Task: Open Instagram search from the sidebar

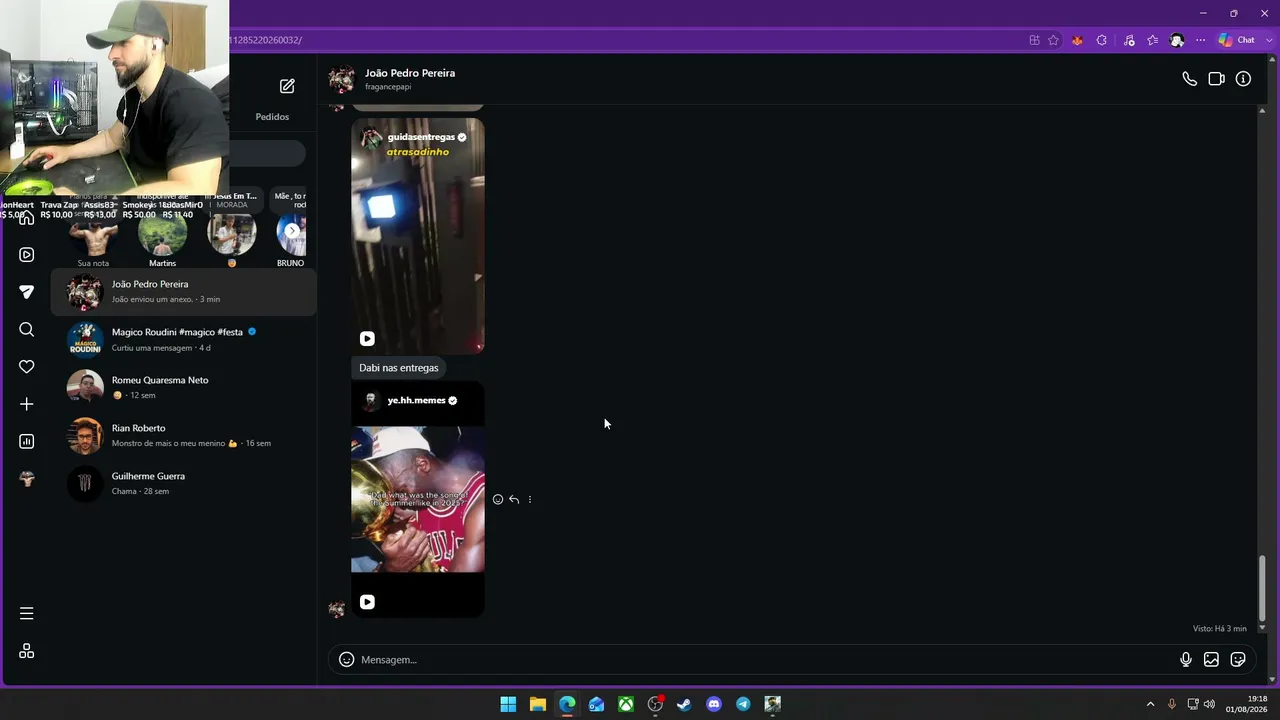Action: pyautogui.click(x=27, y=329)
